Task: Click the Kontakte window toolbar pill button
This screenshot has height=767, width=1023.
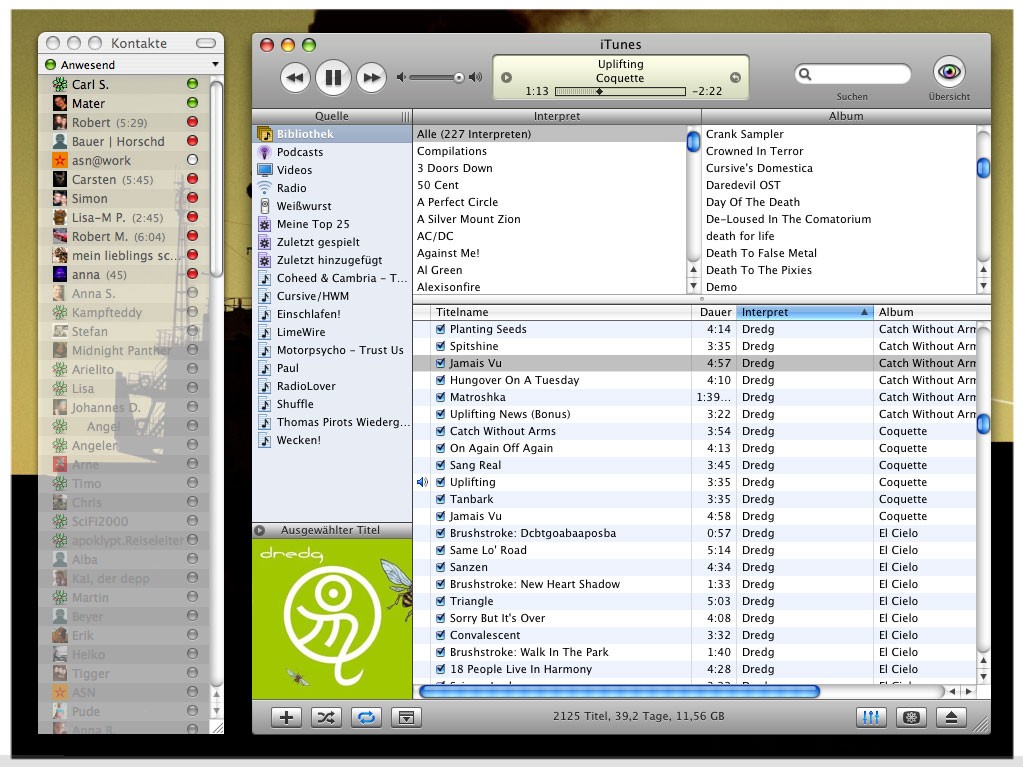Action: 206,43
